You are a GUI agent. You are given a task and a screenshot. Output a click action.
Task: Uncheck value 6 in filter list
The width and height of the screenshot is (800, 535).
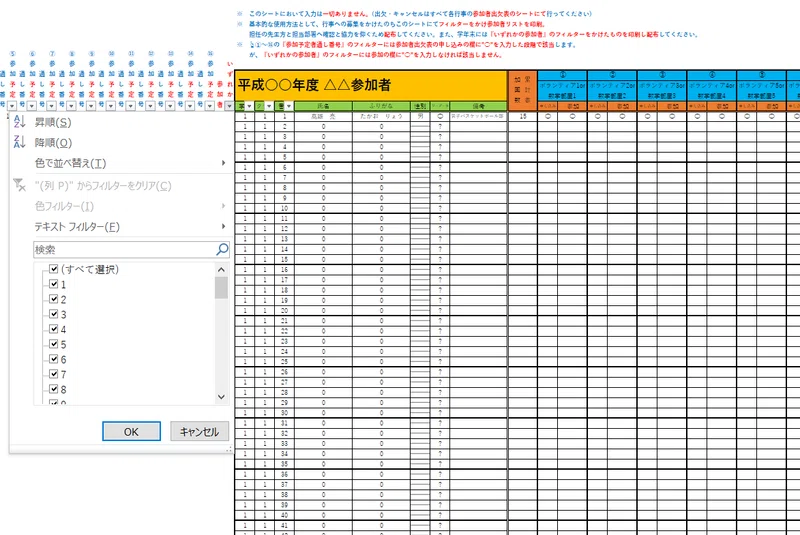(x=54, y=359)
